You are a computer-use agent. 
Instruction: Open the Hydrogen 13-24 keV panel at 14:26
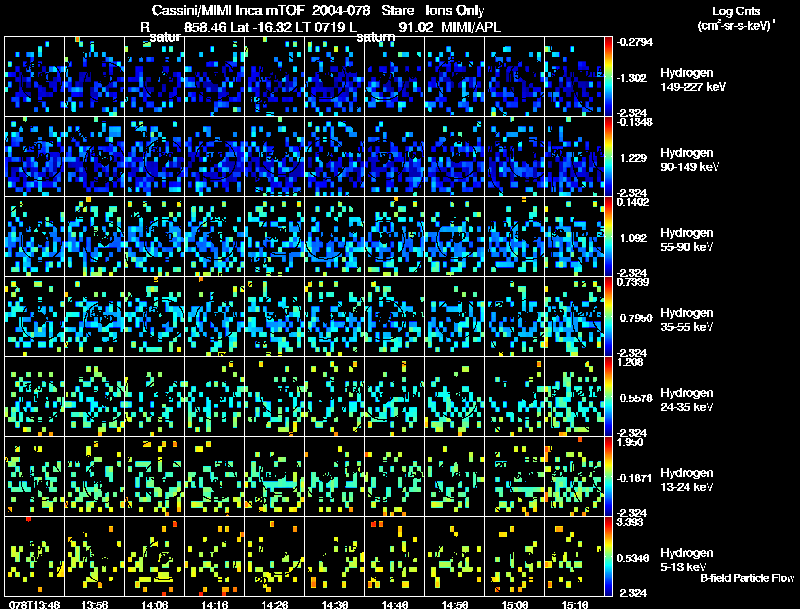click(x=274, y=477)
